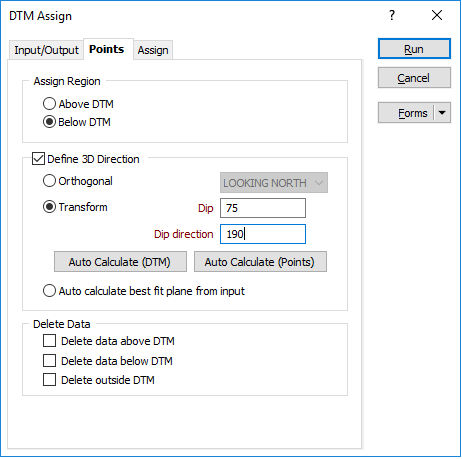Enable Delete data above DTM
This screenshot has height=459, width=462.
point(49,341)
